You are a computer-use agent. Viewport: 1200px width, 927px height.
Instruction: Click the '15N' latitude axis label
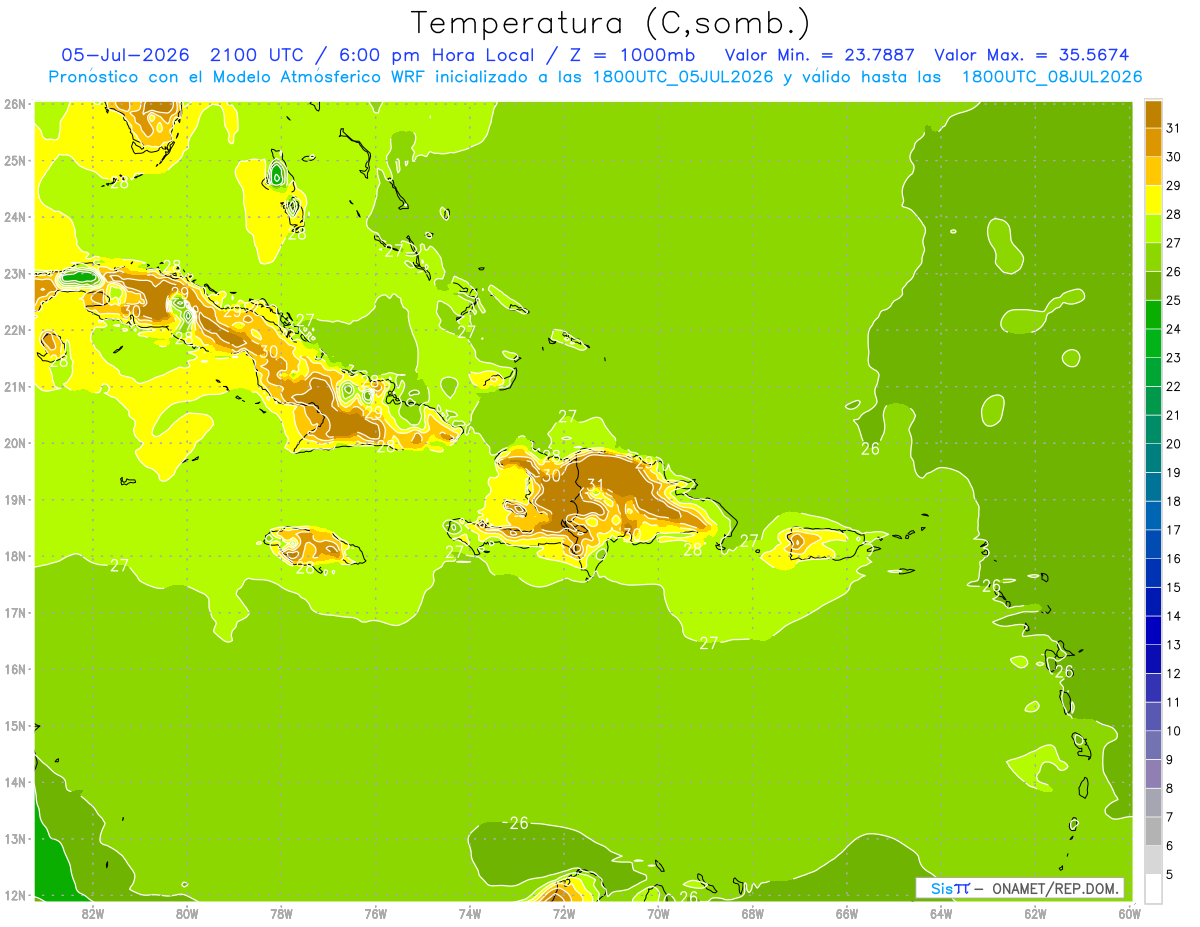coord(15,726)
